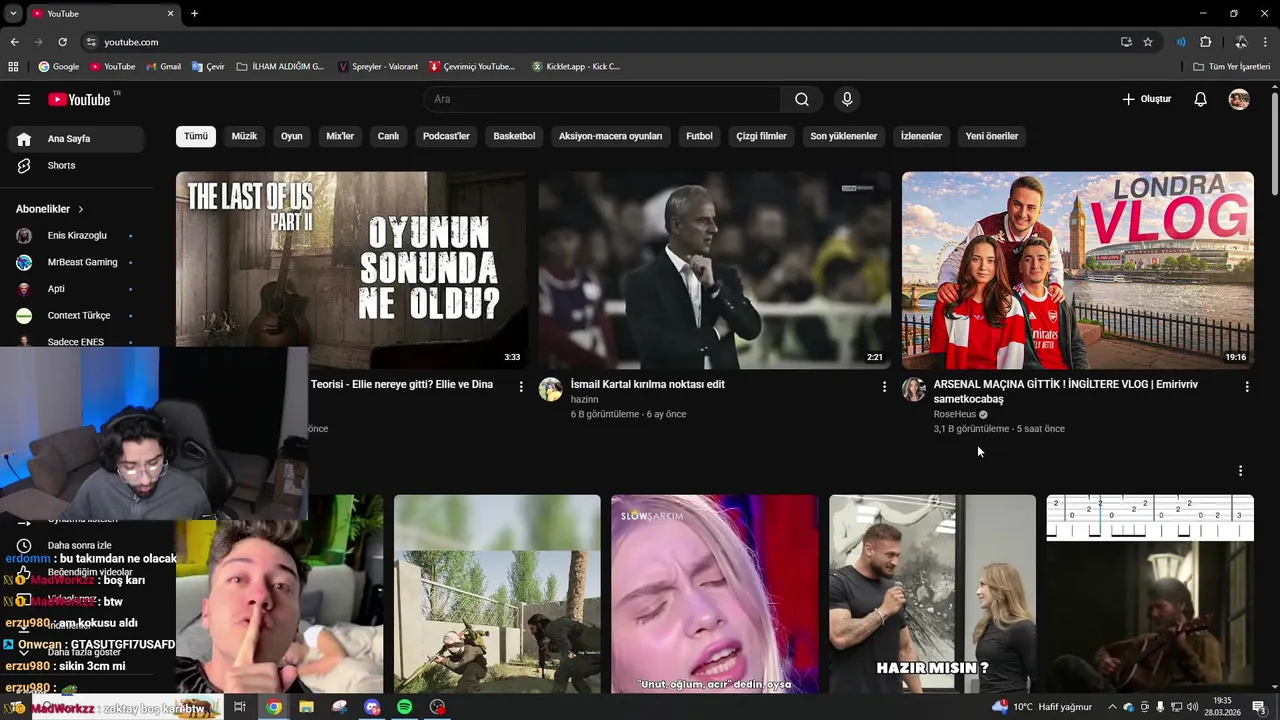Start voice search with microphone icon
The image size is (1280, 720).
(847, 99)
